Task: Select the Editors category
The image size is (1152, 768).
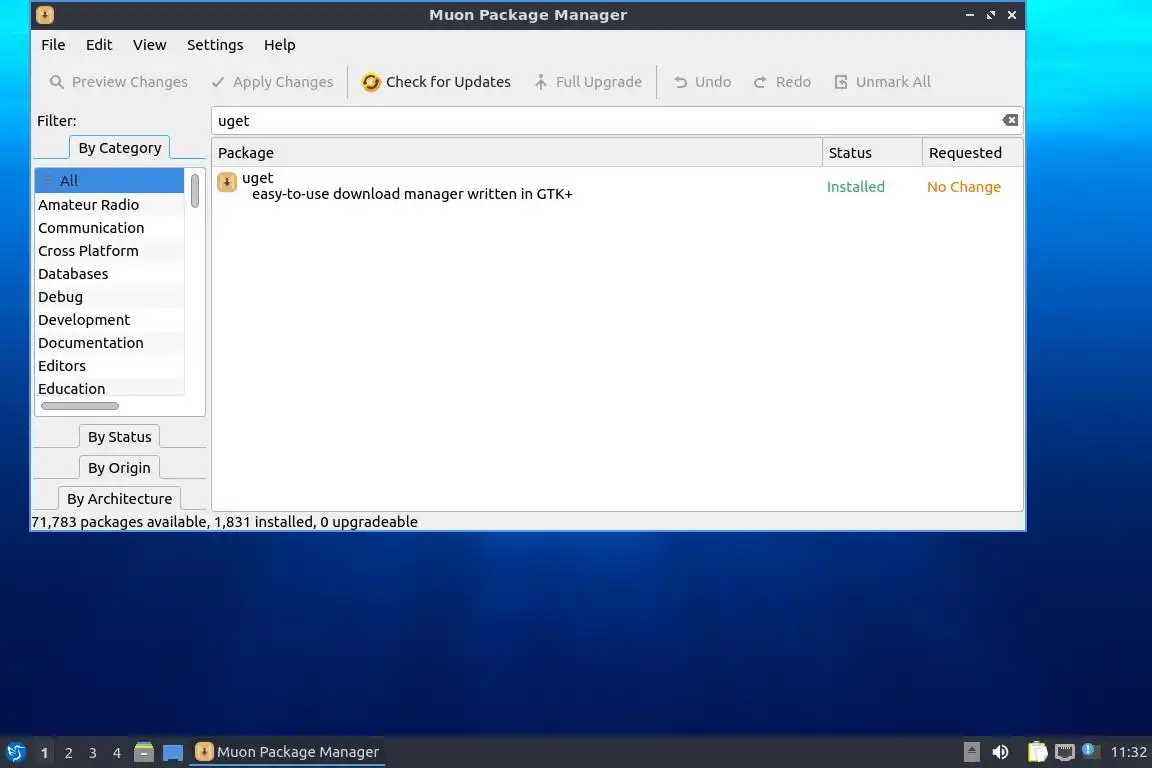Action: 109,365
